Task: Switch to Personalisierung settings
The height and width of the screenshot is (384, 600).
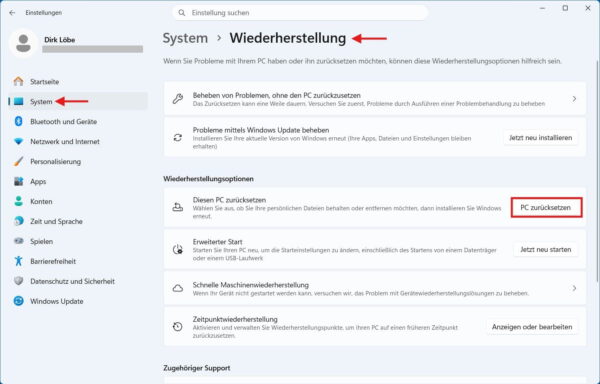Action: point(78,161)
